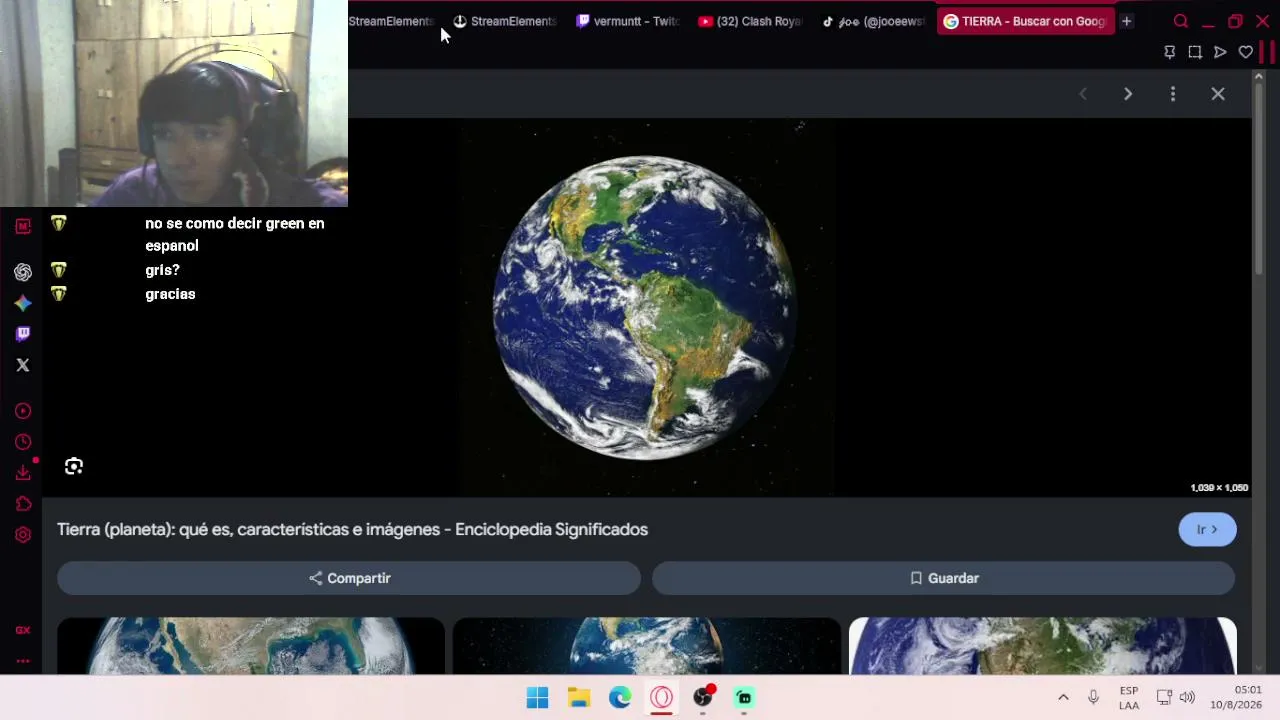Show hidden system tray icons
The image size is (1280, 720).
click(x=1063, y=698)
